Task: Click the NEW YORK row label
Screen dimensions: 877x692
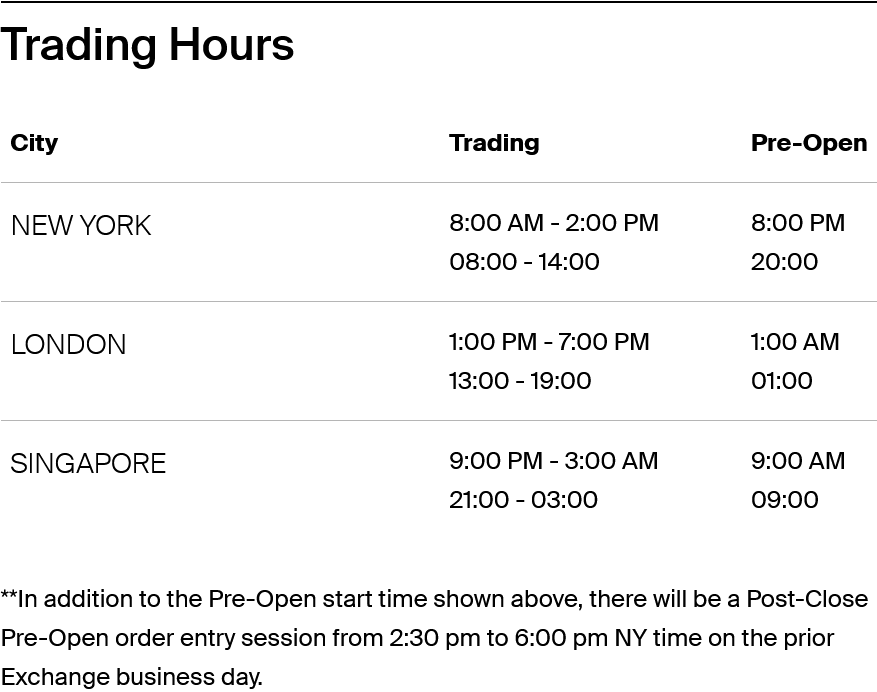Action: 81,226
